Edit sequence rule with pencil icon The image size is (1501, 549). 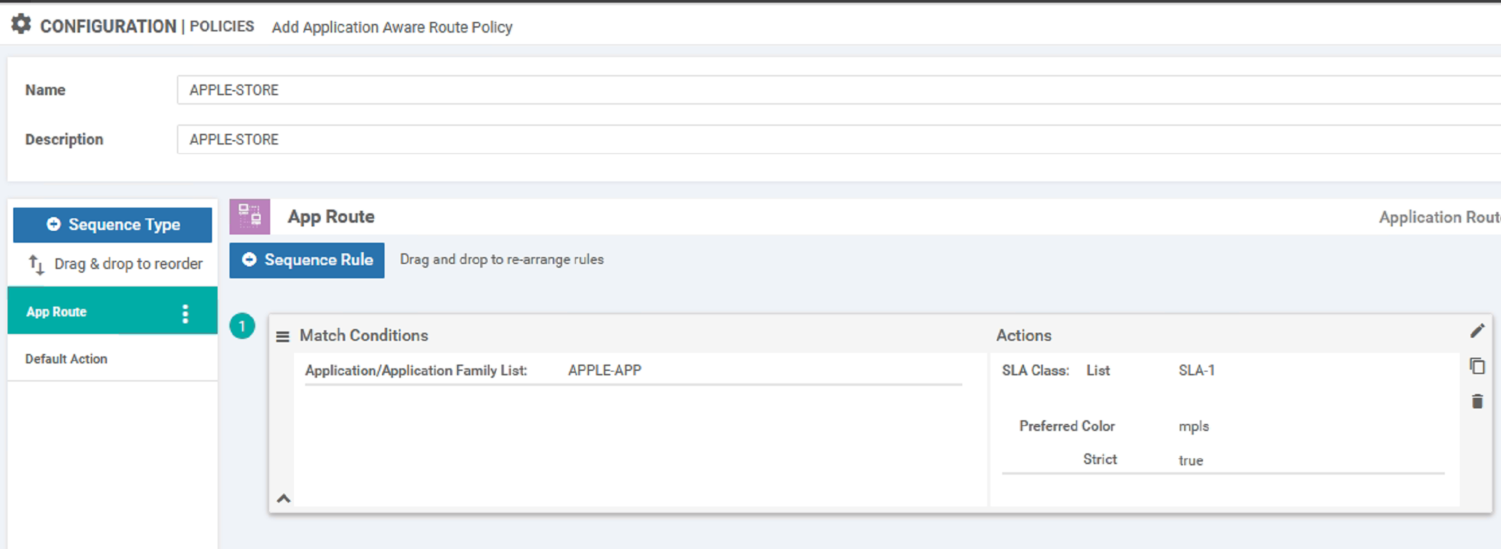pyautogui.click(x=1477, y=331)
